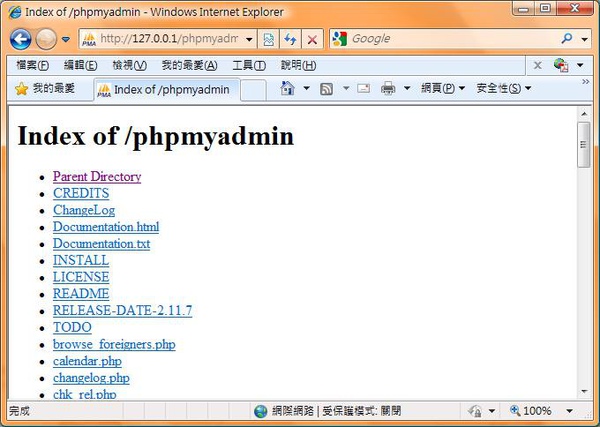Screen dimensions: 600x427
Task: Click the address bar URL field
Action: [x=168, y=39]
